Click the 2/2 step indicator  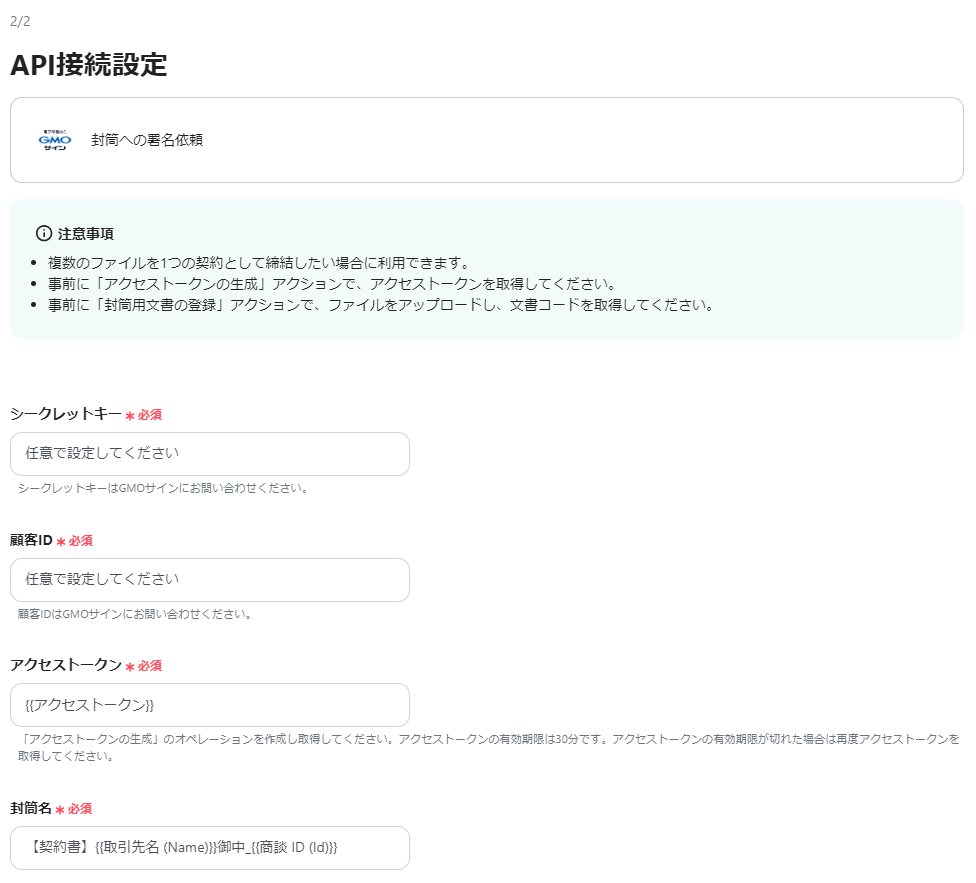click(x=20, y=20)
